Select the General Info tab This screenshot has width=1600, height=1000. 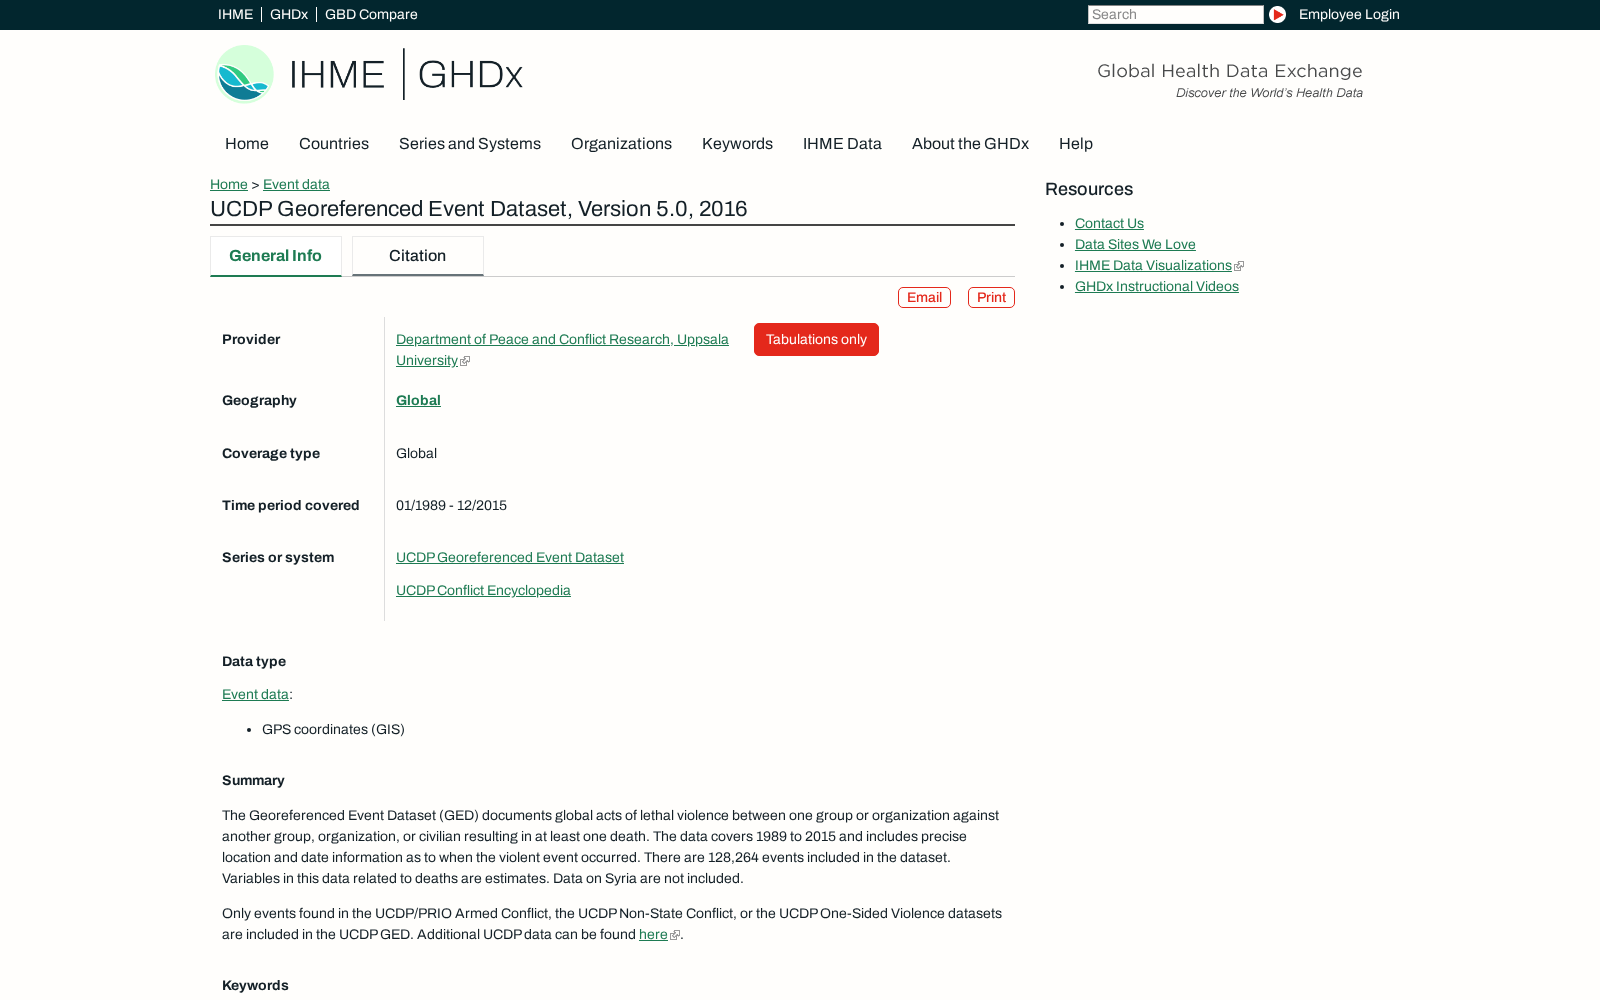[276, 256]
